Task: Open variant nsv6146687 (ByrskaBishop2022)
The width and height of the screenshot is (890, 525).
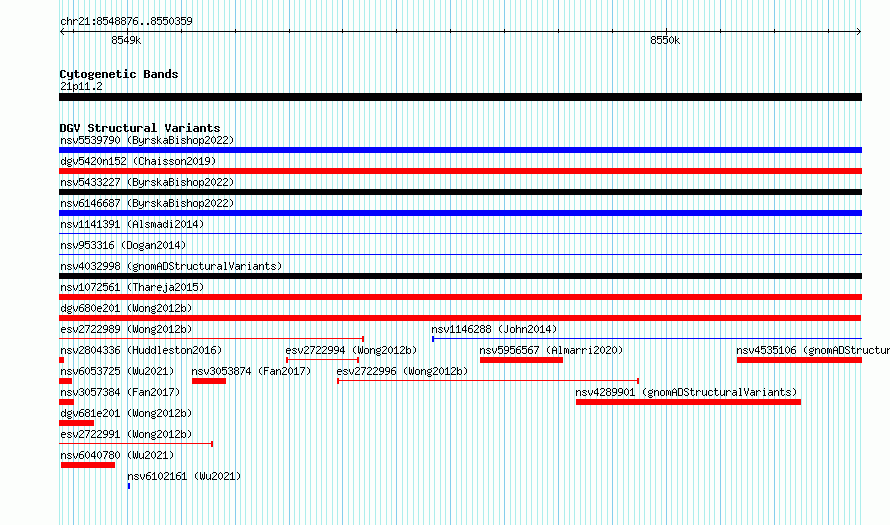Action: 147,203
